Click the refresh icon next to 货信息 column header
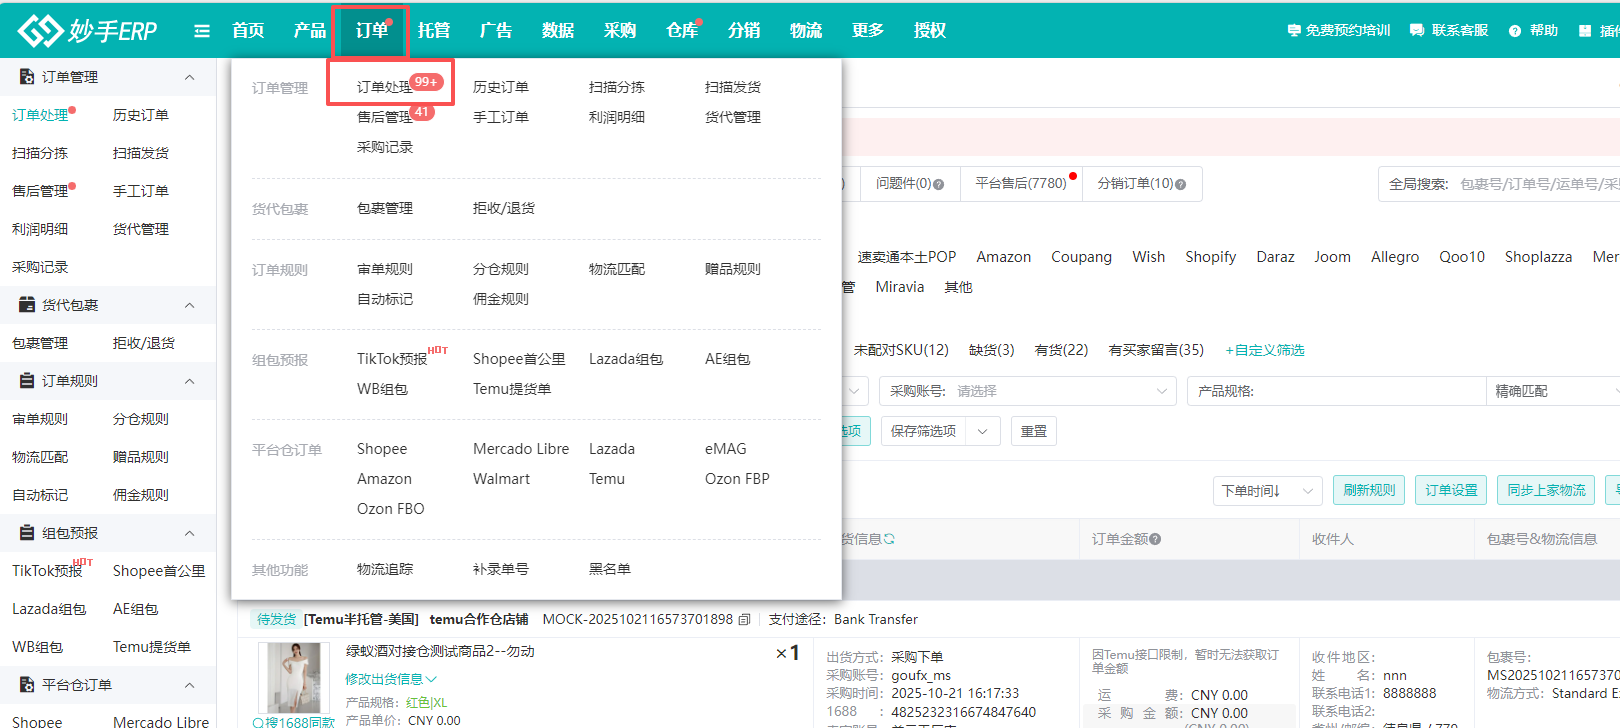 pyautogui.click(x=889, y=539)
